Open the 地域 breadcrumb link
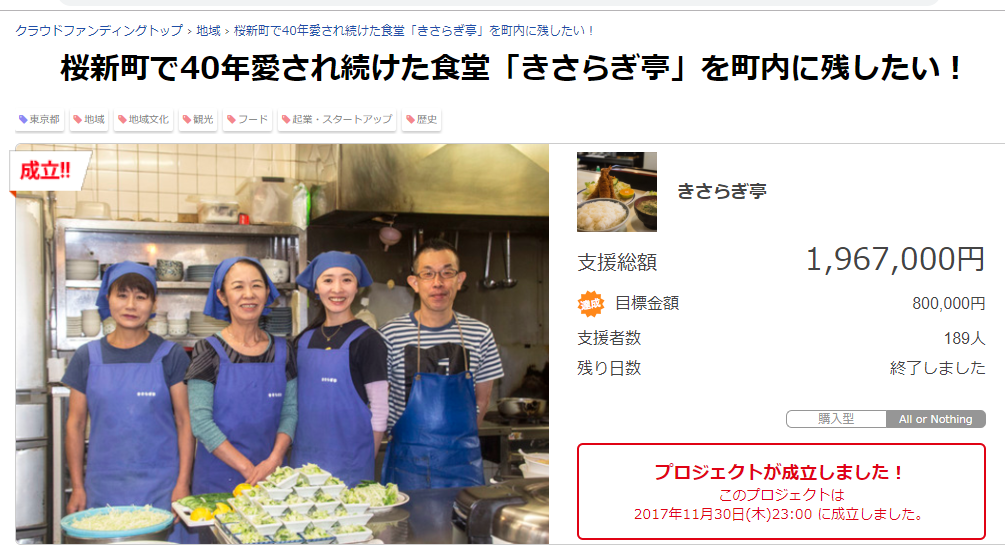 pos(208,31)
